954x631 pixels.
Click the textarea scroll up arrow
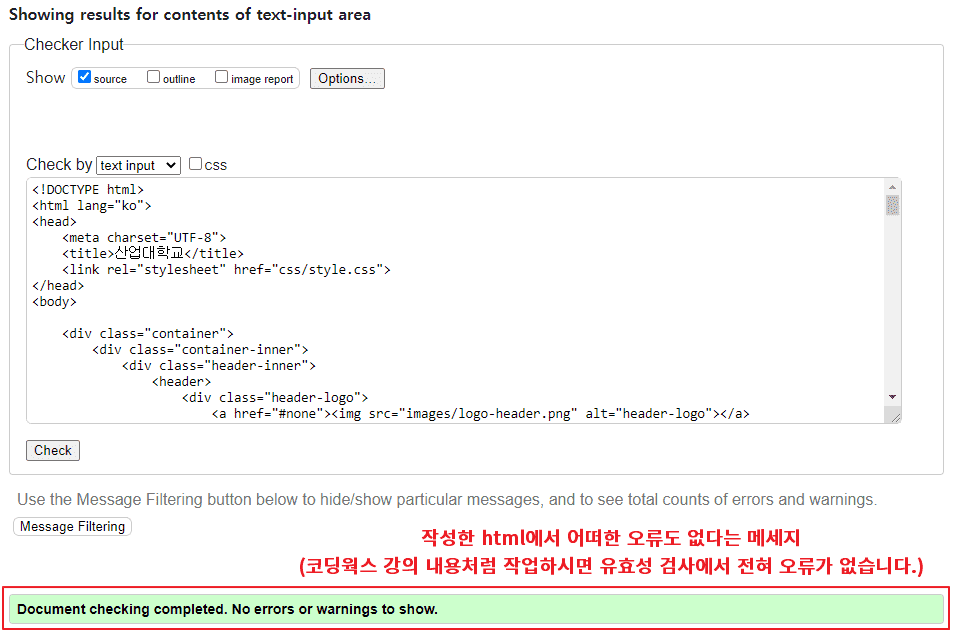point(892,187)
